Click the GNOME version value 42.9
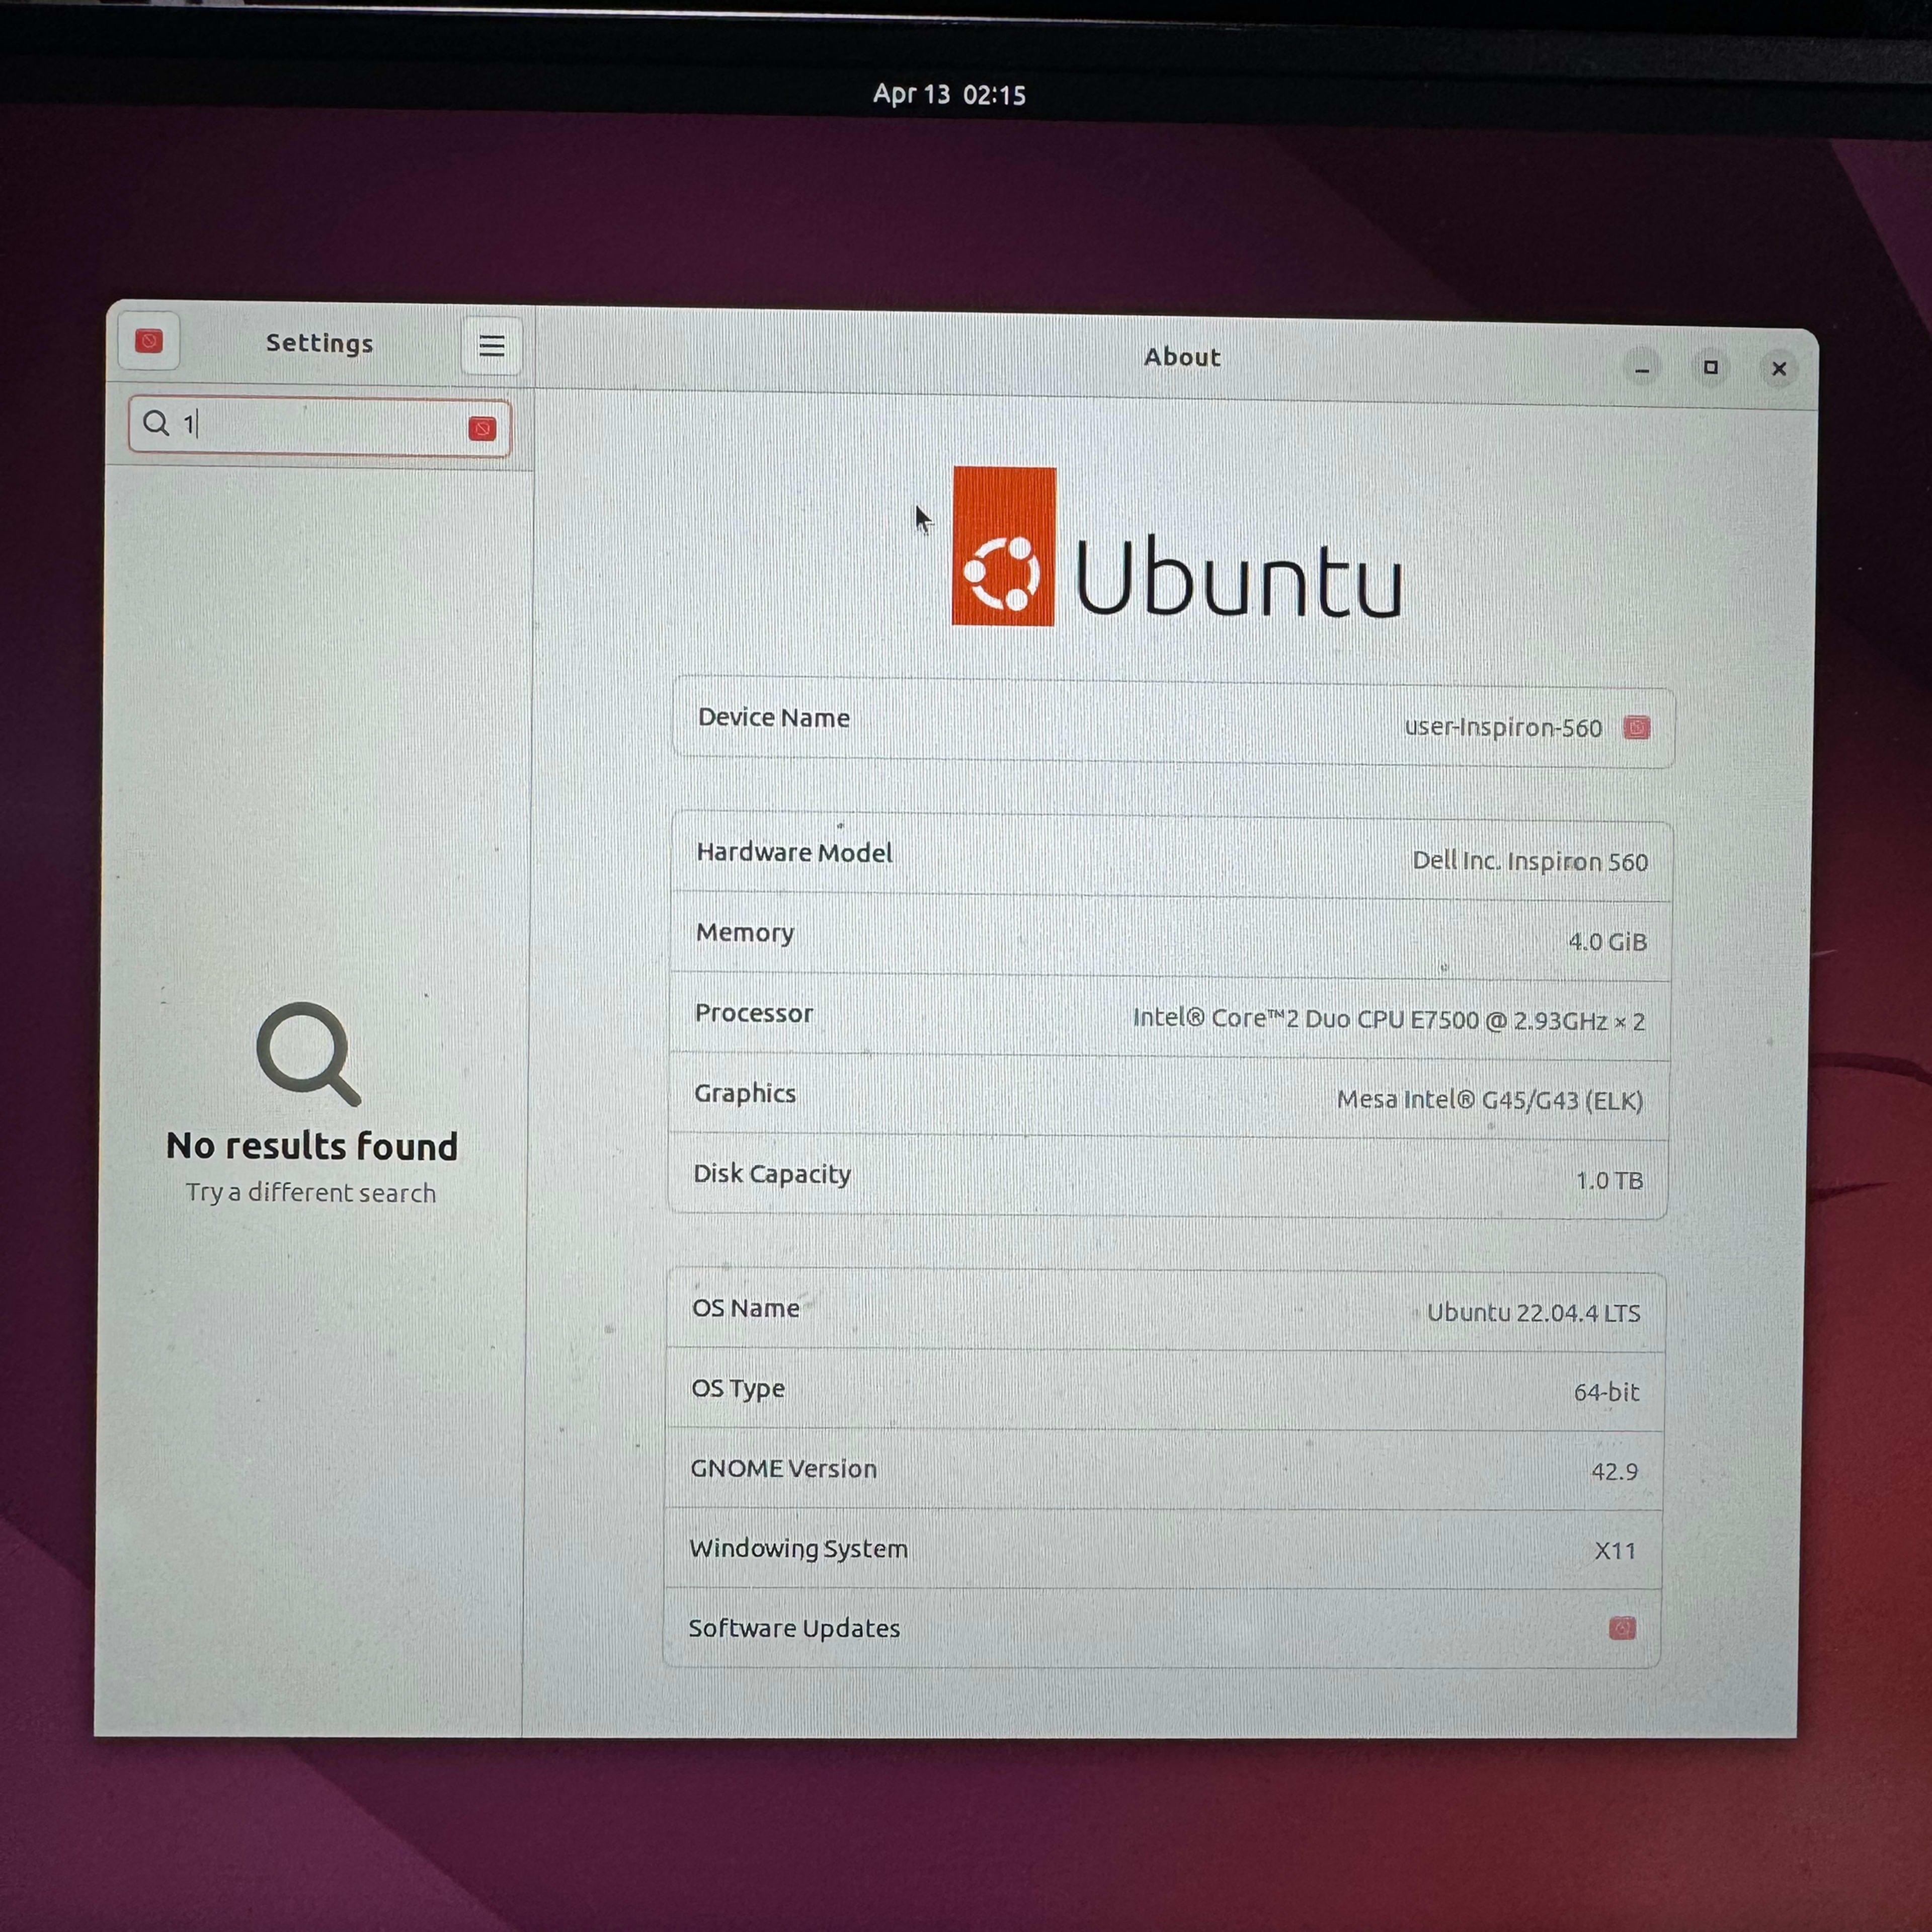Image resolution: width=1932 pixels, height=1932 pixels. [x=1614, y=1471]
